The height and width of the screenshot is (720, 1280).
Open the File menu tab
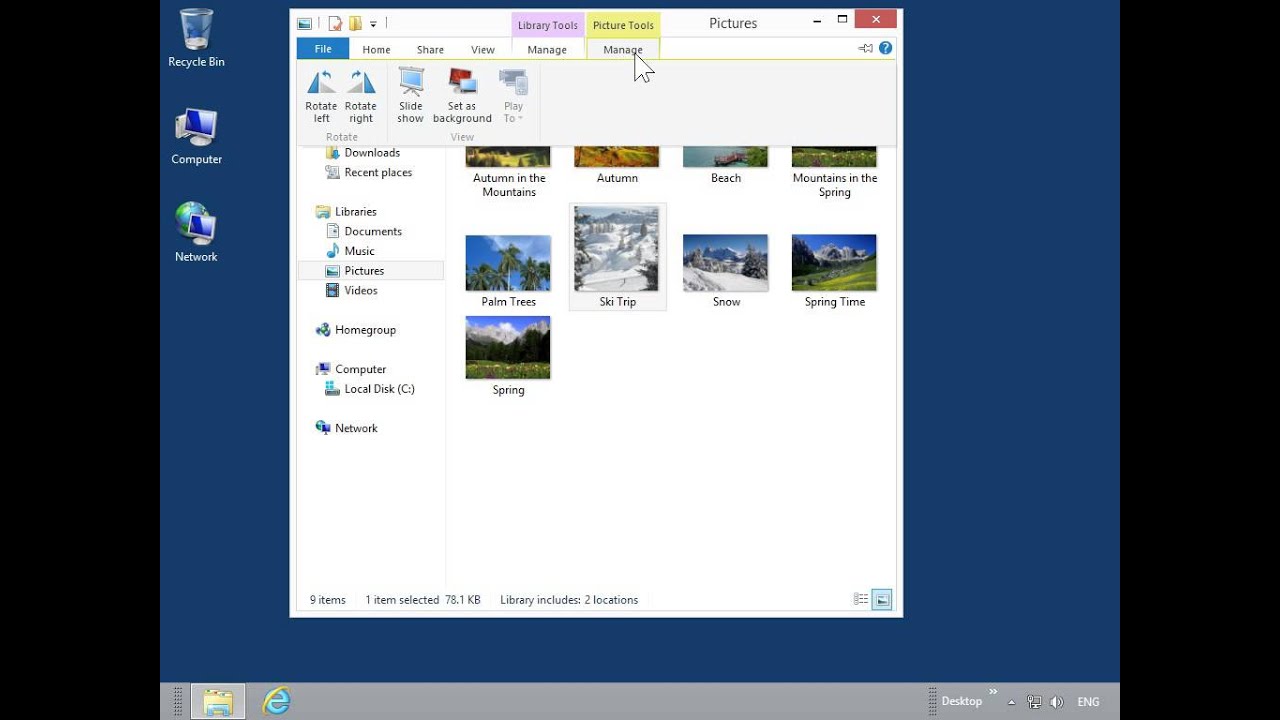tap(323, 49)
